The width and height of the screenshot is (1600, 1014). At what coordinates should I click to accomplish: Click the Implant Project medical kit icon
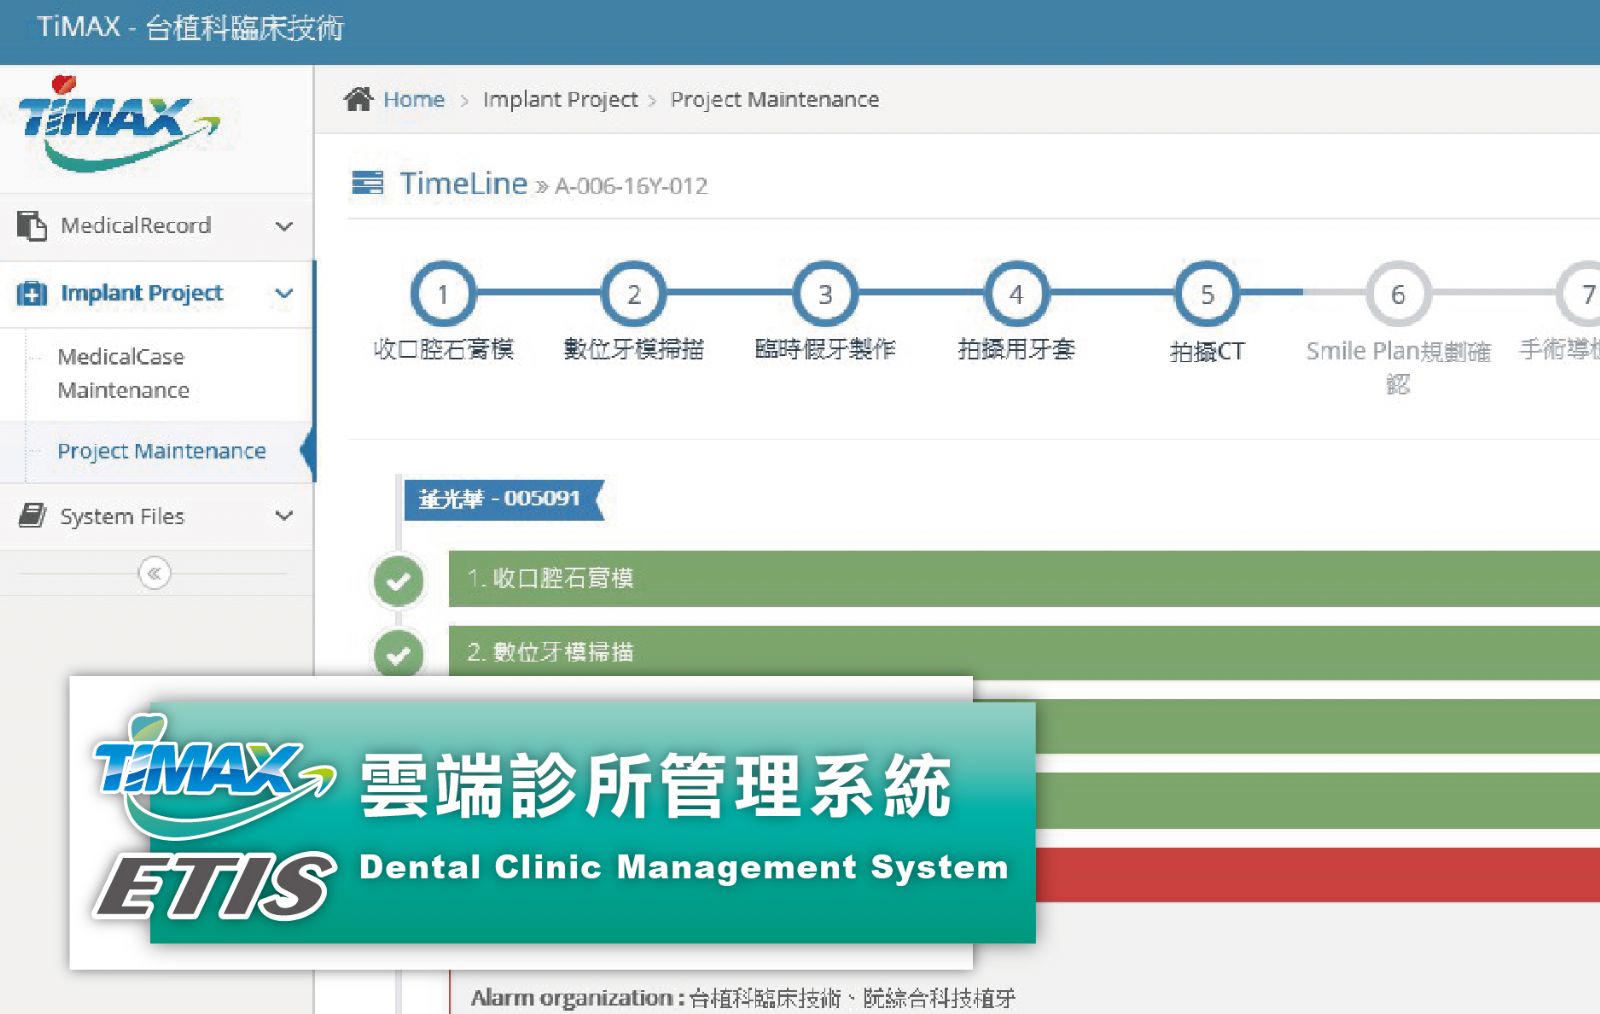click(32, 293)
